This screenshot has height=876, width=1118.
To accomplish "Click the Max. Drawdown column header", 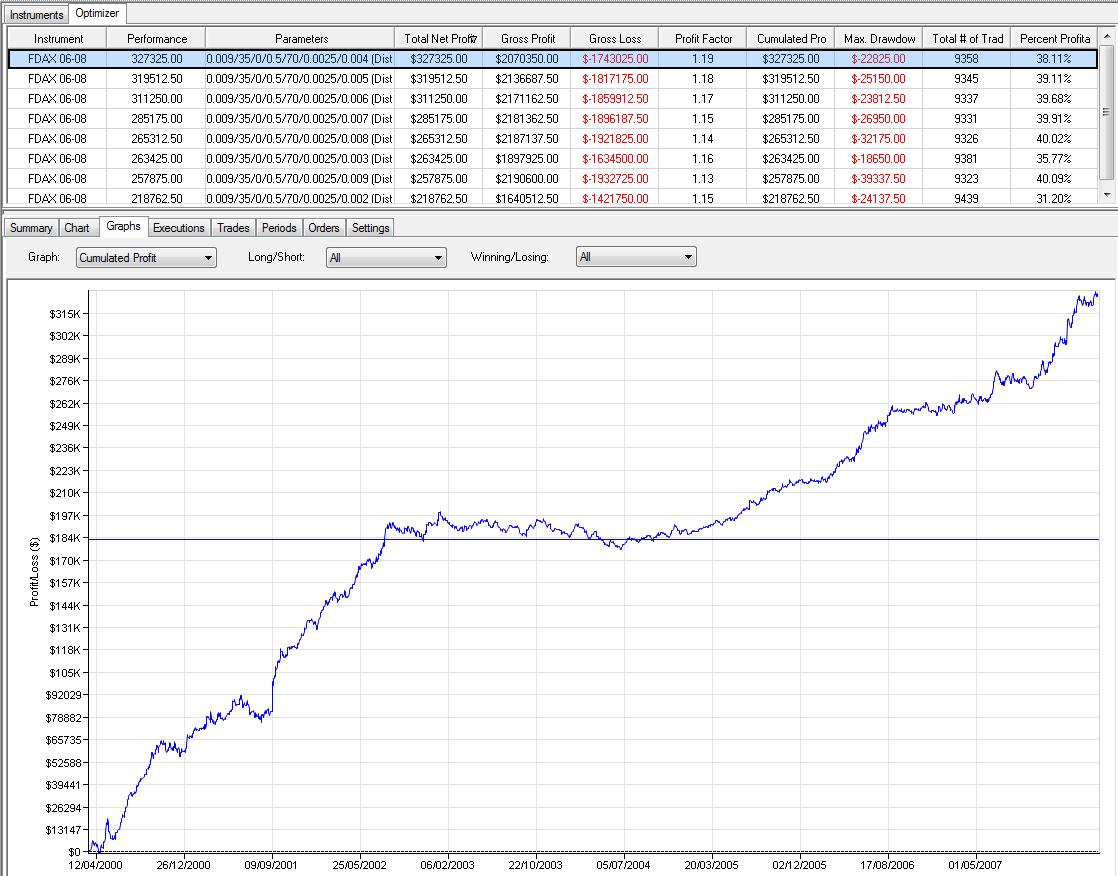I will tap(879, 39).
